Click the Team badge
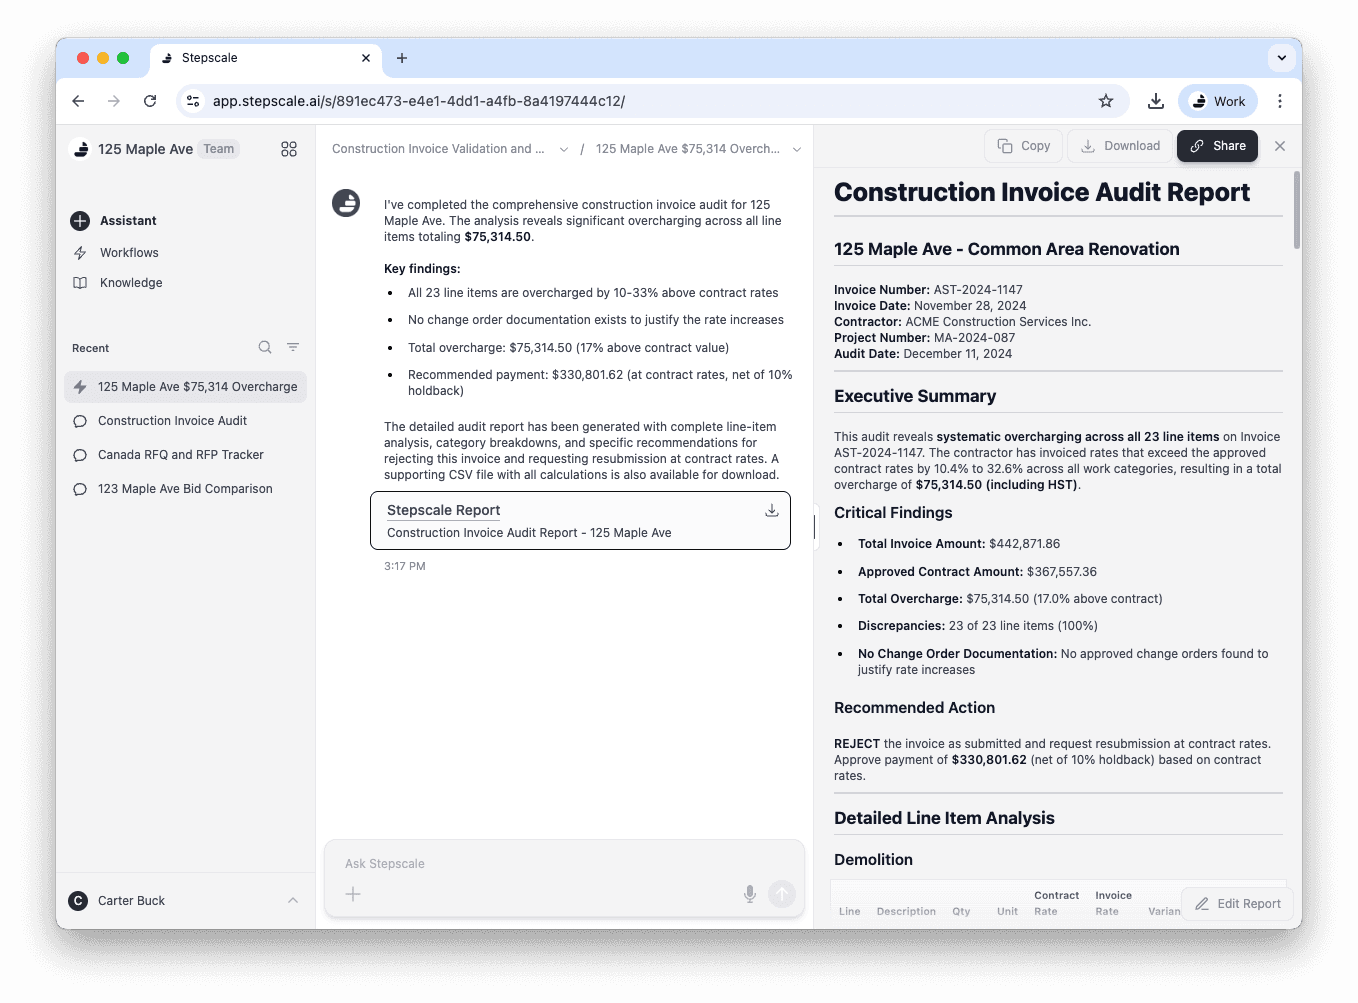The image size is (1358, 1003). (219, 149)
